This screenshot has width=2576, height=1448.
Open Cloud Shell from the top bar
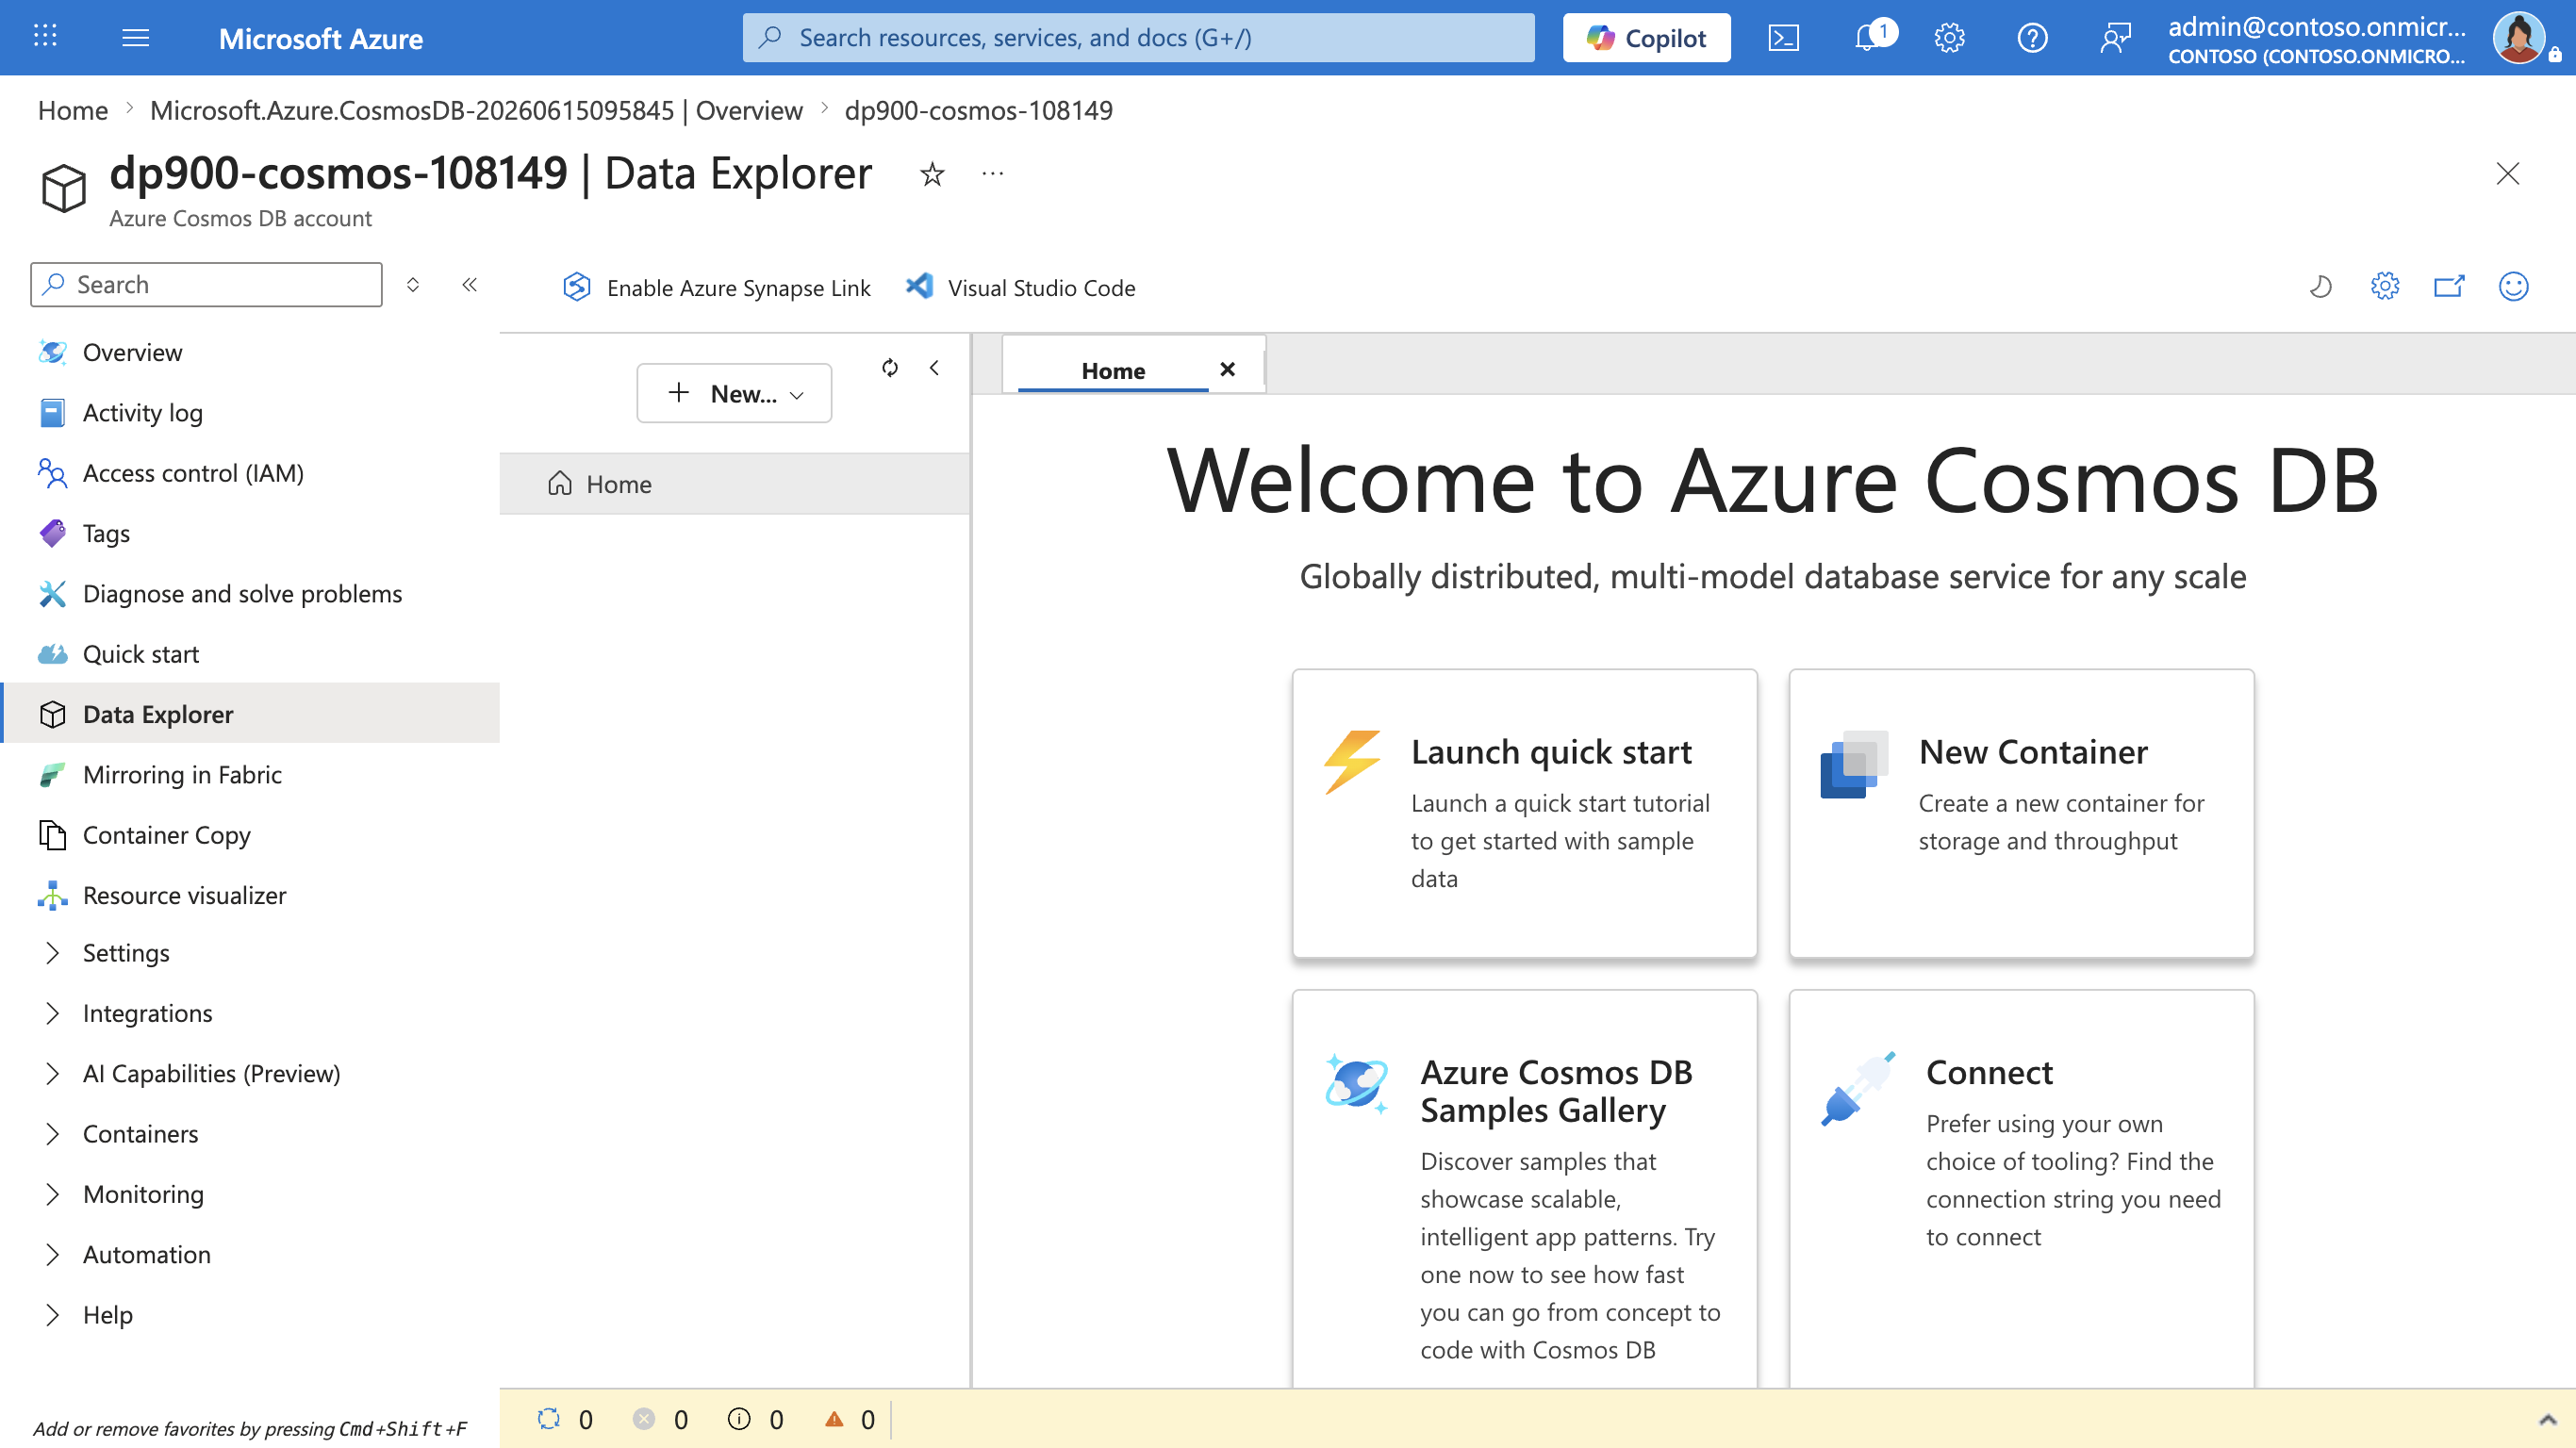point(1783,38)
